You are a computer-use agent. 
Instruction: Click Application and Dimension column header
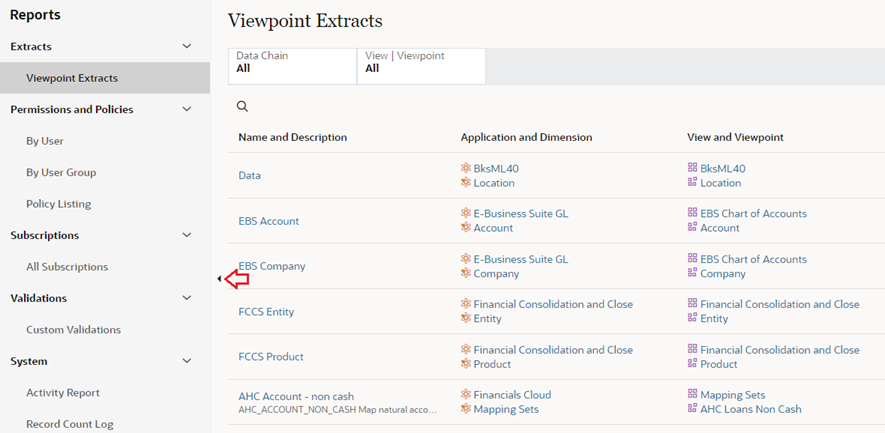[x=526, y=137]
